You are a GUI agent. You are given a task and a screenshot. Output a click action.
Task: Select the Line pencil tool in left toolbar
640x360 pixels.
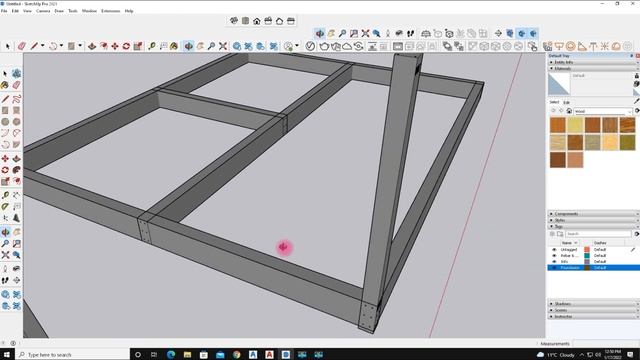(x=5, y=99)
